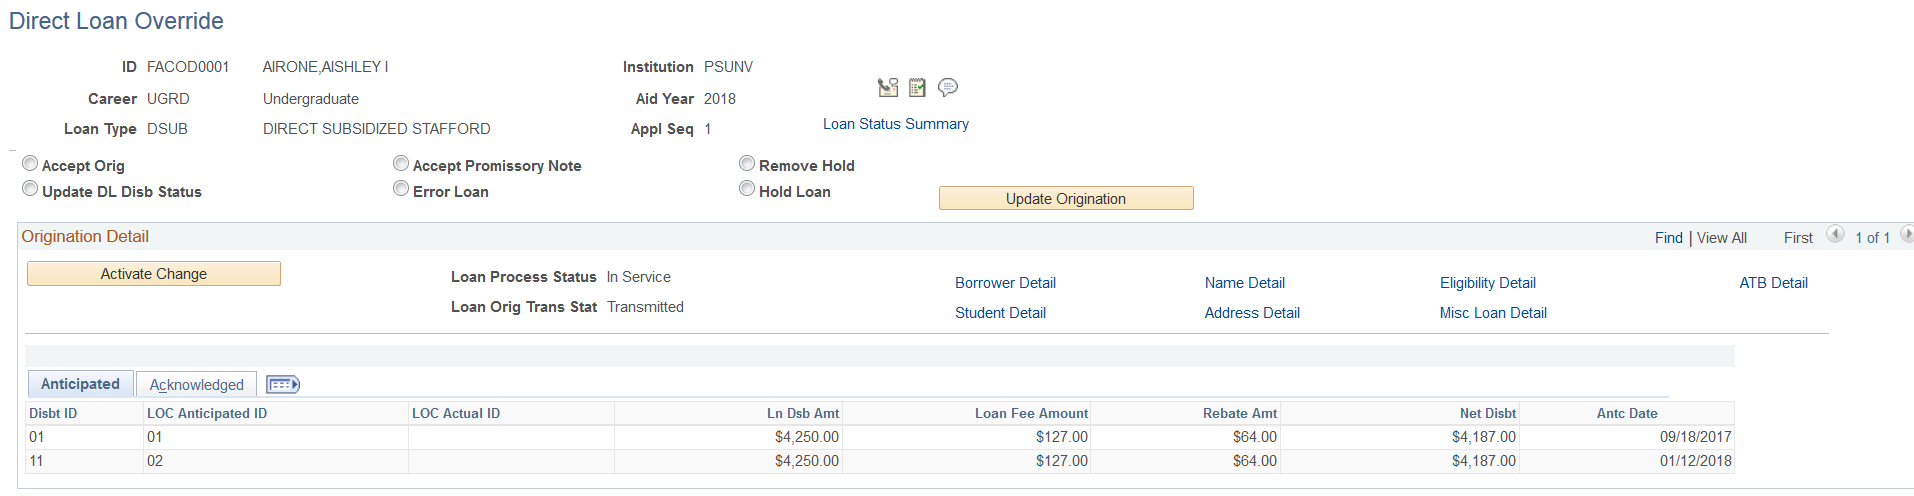This screenshot has height=496, width=1914.
Task: Click the show all columns icon
Action: coord(283,385)
